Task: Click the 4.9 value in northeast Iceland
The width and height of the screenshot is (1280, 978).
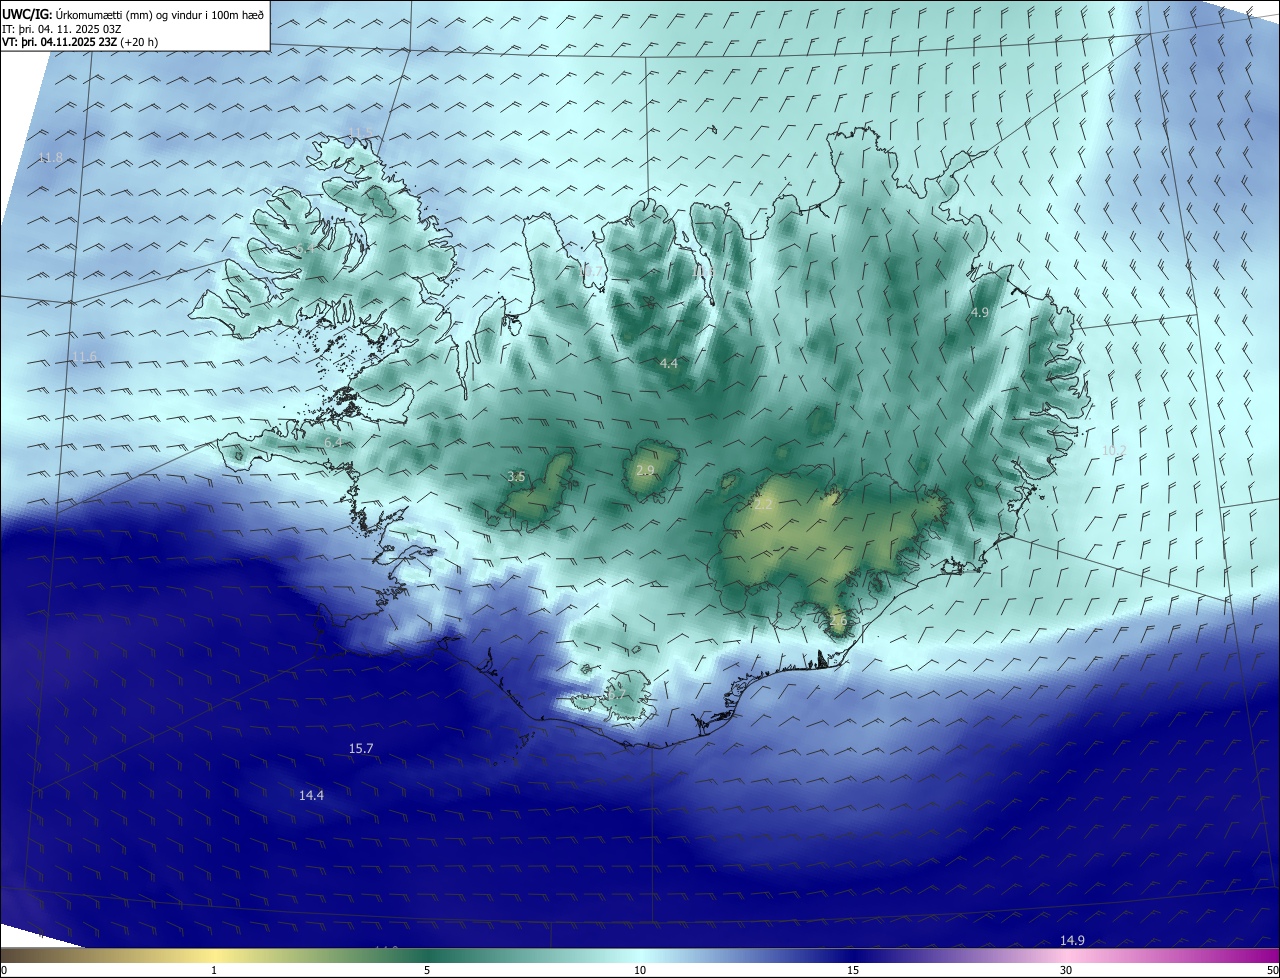Action: [980, 312]
